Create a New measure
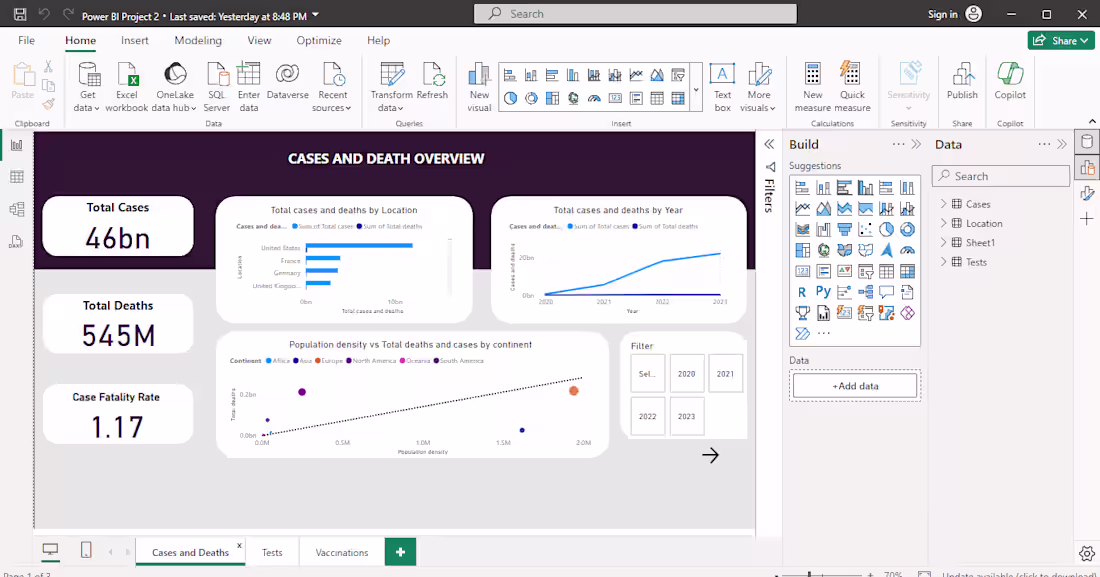Image resolution: width=1100 pixels, height=577 pixels. pos(812,87)
